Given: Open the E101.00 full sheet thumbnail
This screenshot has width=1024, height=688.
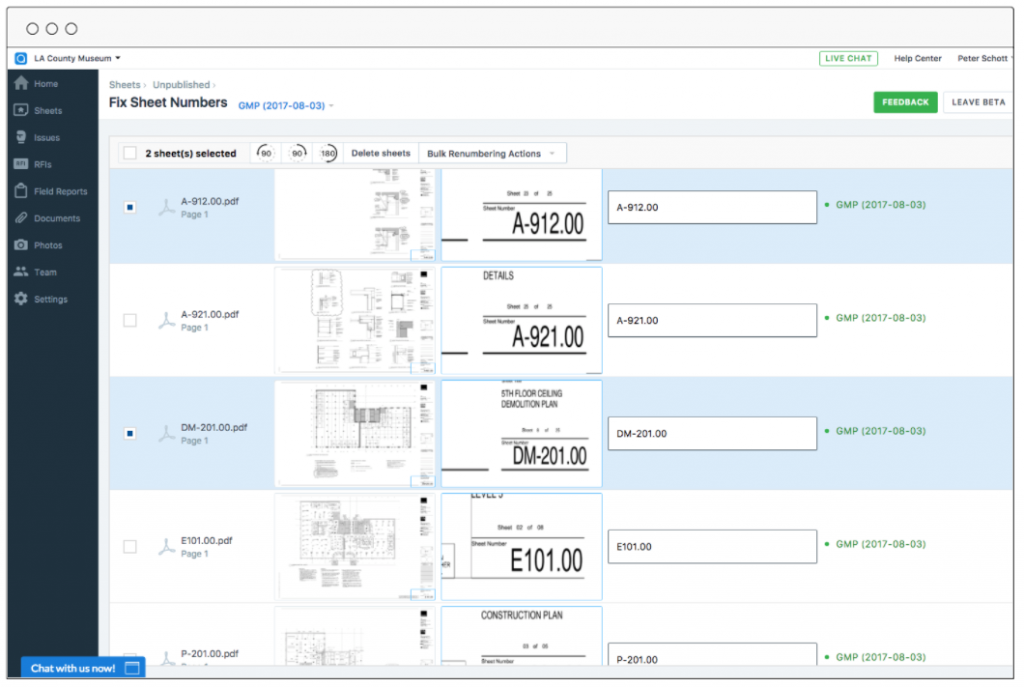Looking at the screenshot, I should [x=355, y=546].
